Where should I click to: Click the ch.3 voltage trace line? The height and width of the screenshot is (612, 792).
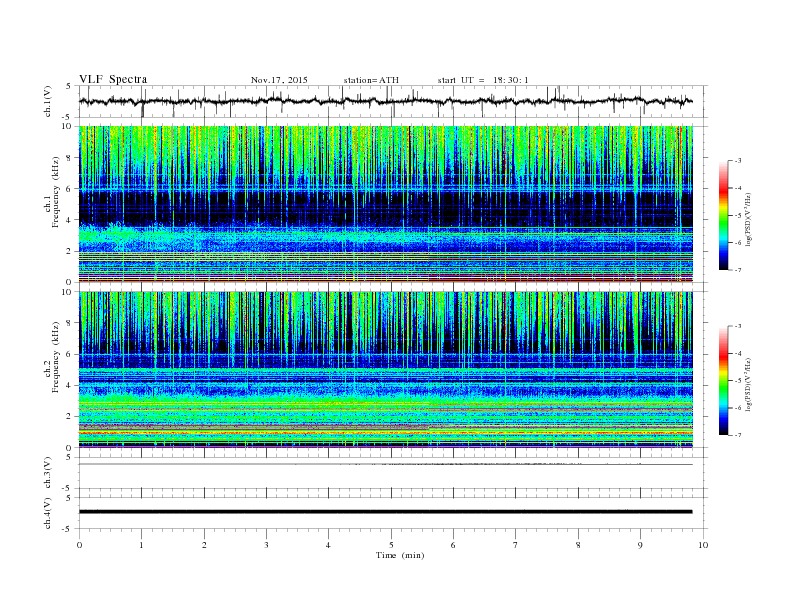point(385,464)
